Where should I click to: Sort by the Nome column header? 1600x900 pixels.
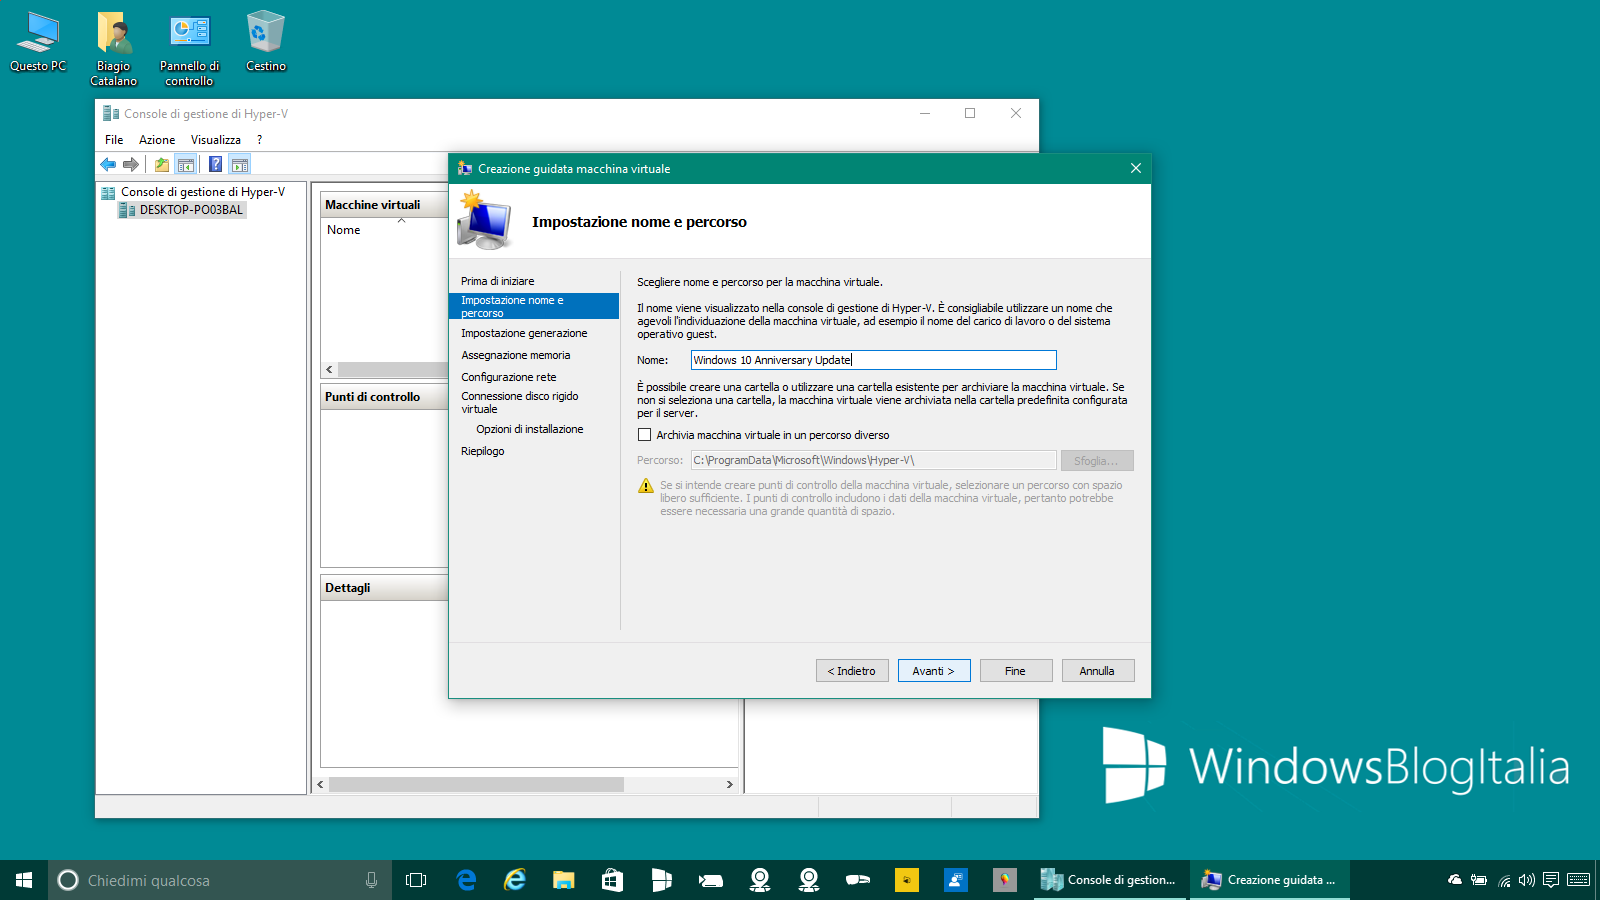tap(344, 230)
